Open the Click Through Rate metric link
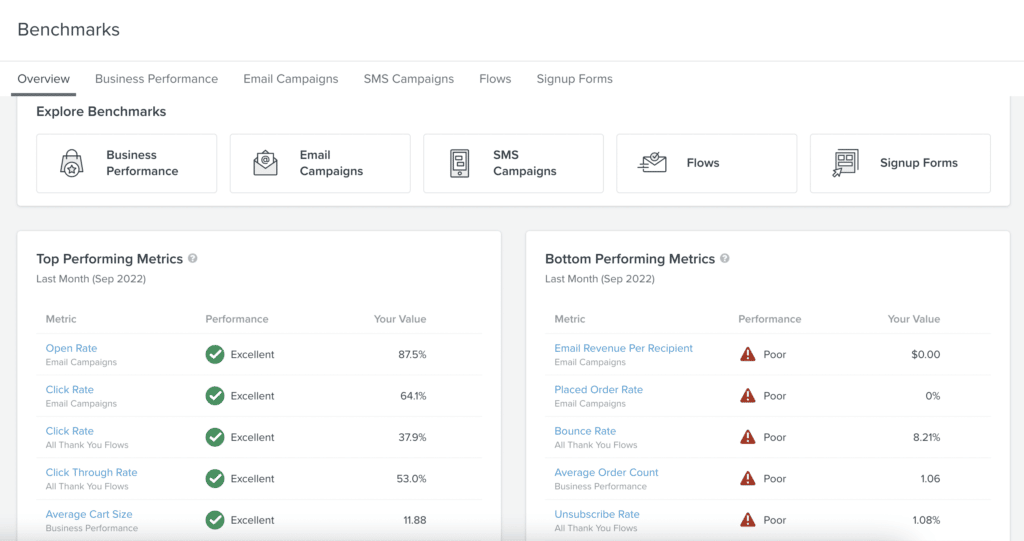Screen dimensions: 1024x541 pos(91,472)
